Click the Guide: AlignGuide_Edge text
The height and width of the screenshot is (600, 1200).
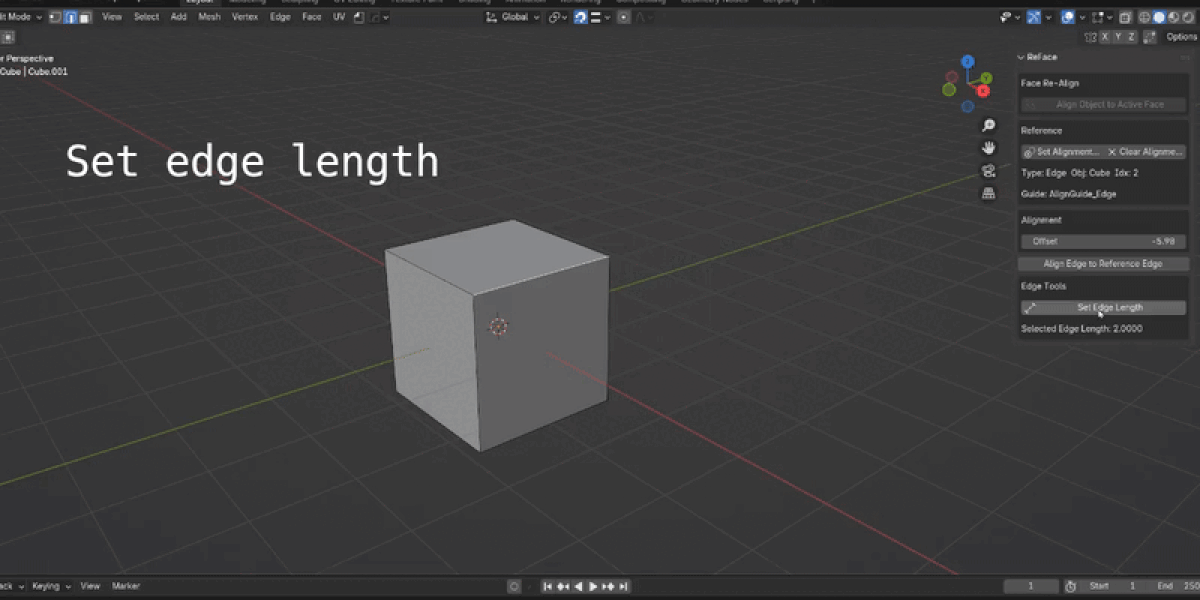pos(1068,194)
